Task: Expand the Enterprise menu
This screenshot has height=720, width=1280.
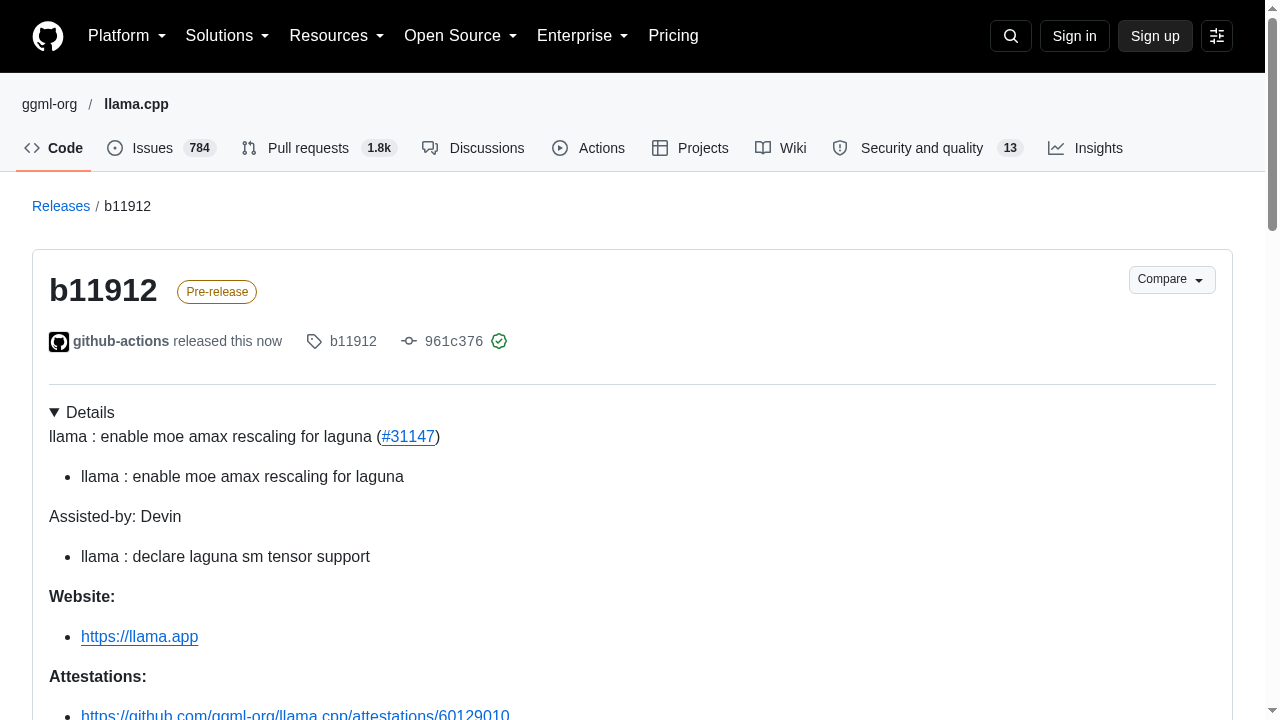Action: click(x=583, y=36)
